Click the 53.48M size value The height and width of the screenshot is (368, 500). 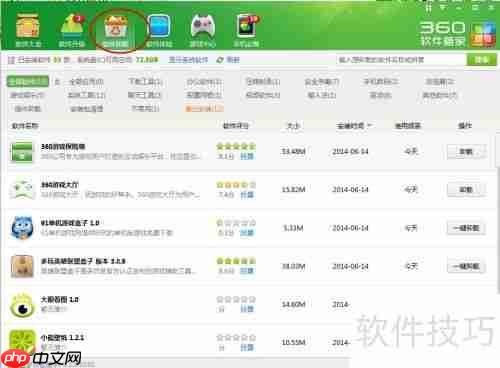pos(293,152)
